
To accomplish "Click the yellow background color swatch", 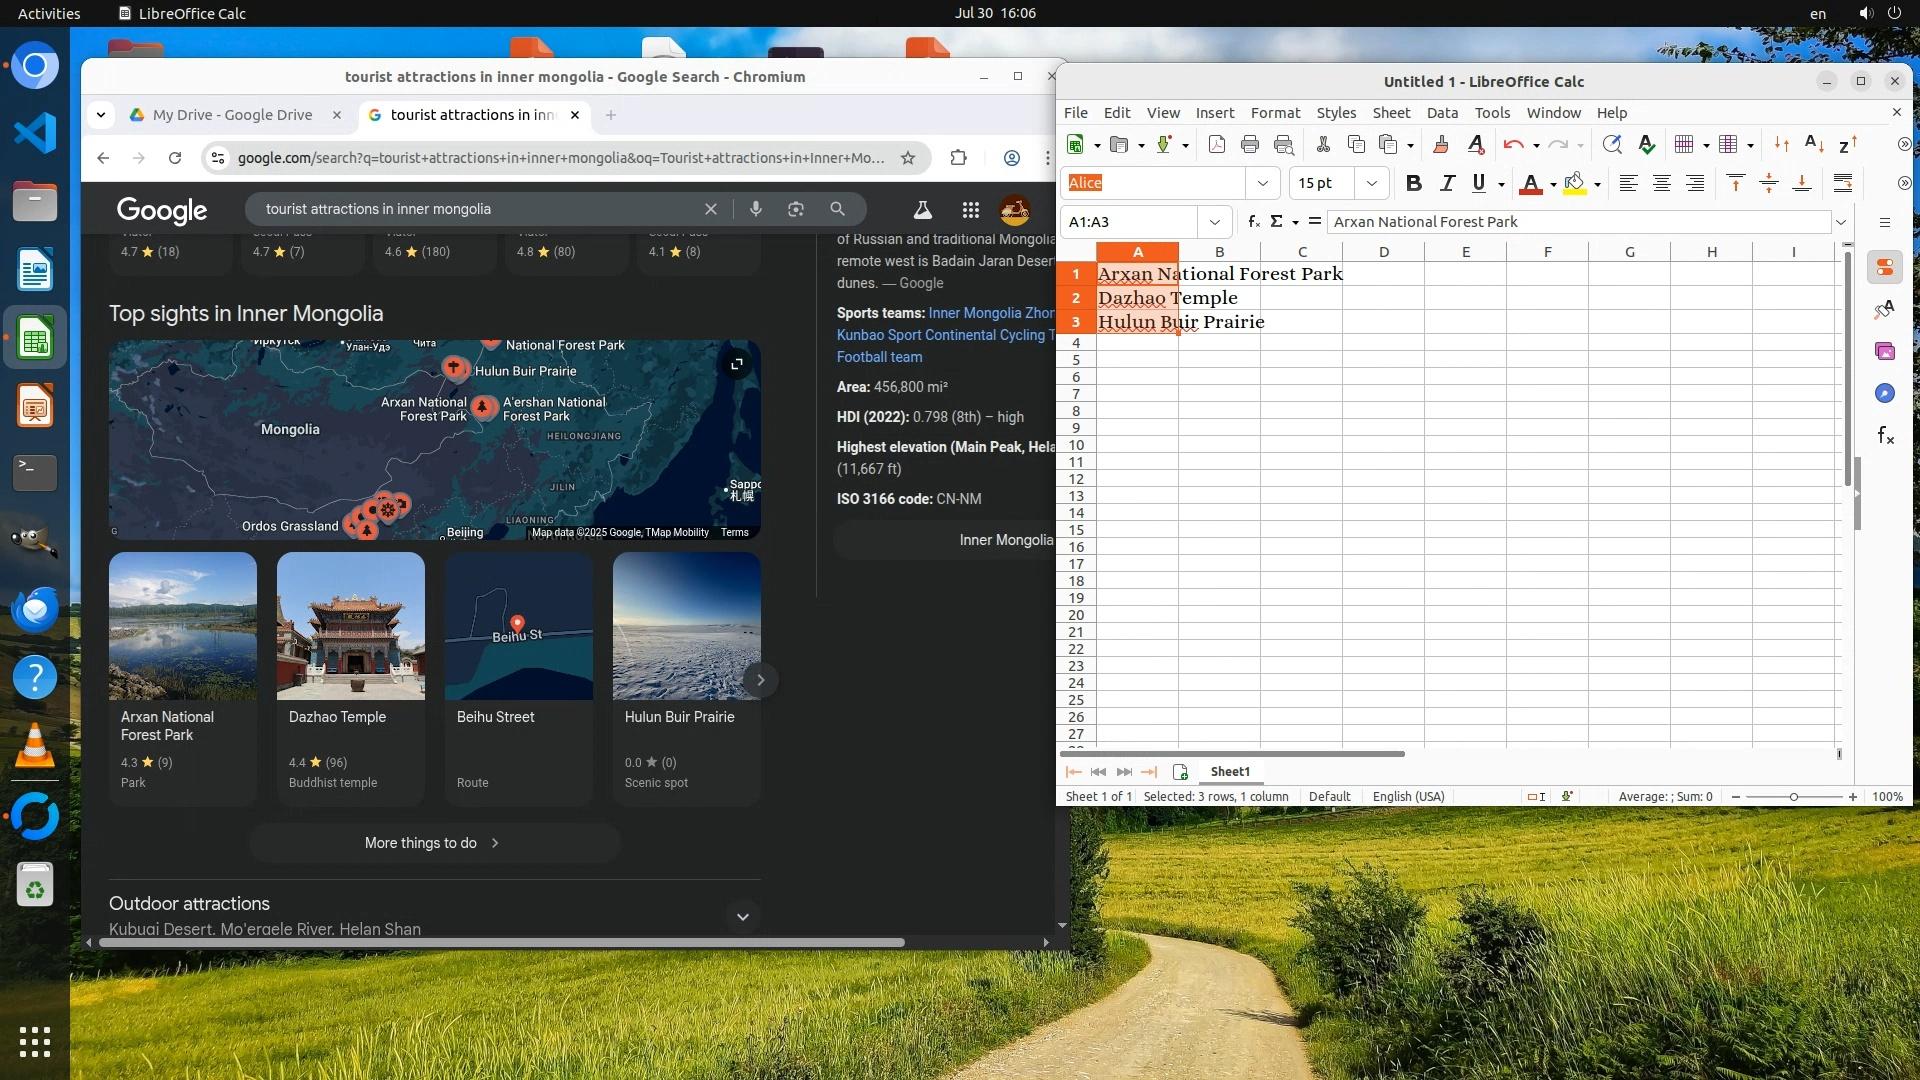I will [1574, 183].
